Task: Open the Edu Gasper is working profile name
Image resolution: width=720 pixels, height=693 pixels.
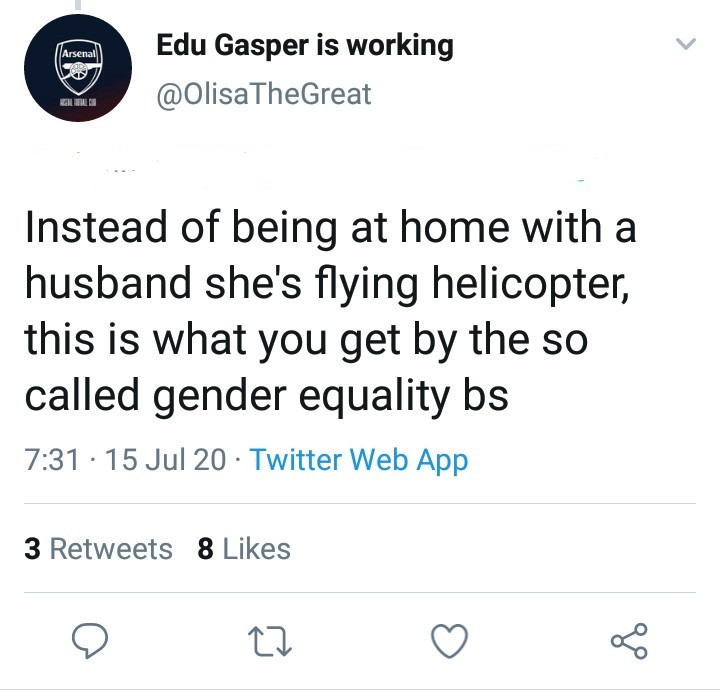Action: (305, 45)
